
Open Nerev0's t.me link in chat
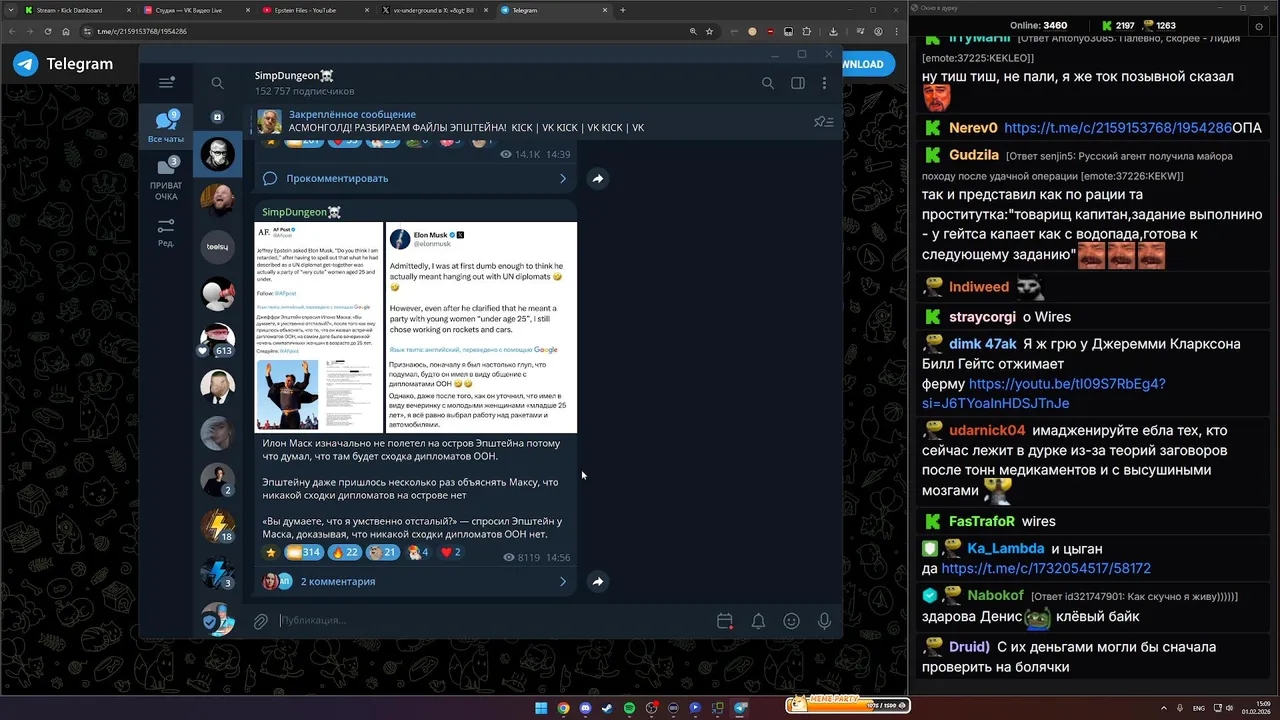(1118, 128)
